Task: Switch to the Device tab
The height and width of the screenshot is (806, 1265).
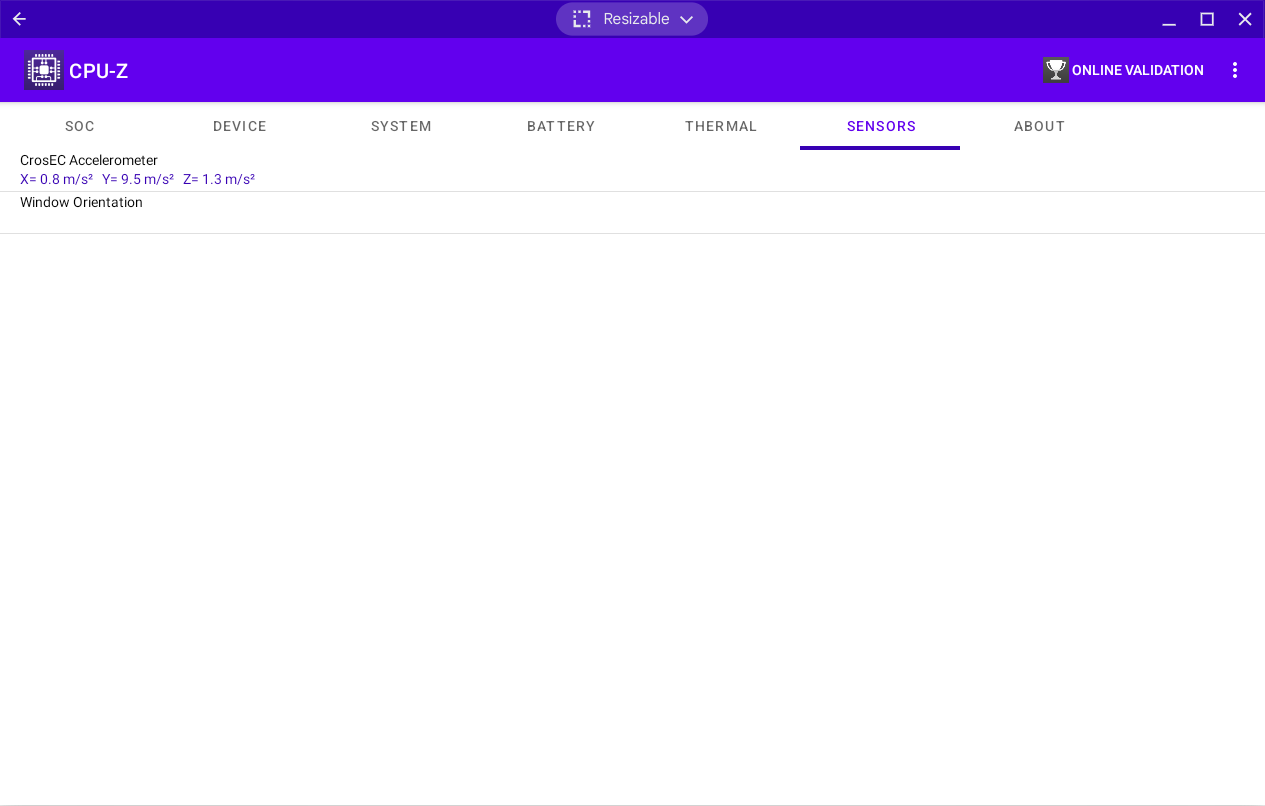Action: (240, 126)
